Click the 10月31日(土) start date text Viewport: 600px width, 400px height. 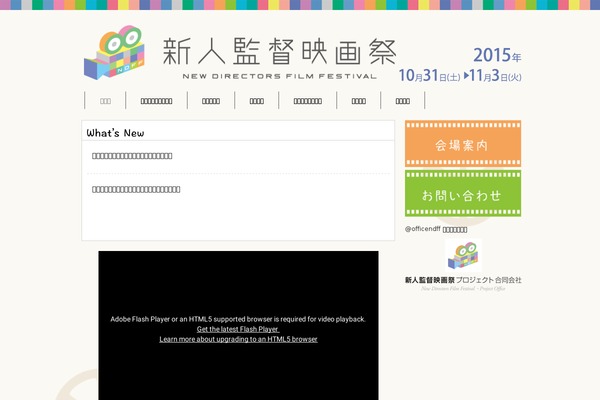tap(429, 75)
